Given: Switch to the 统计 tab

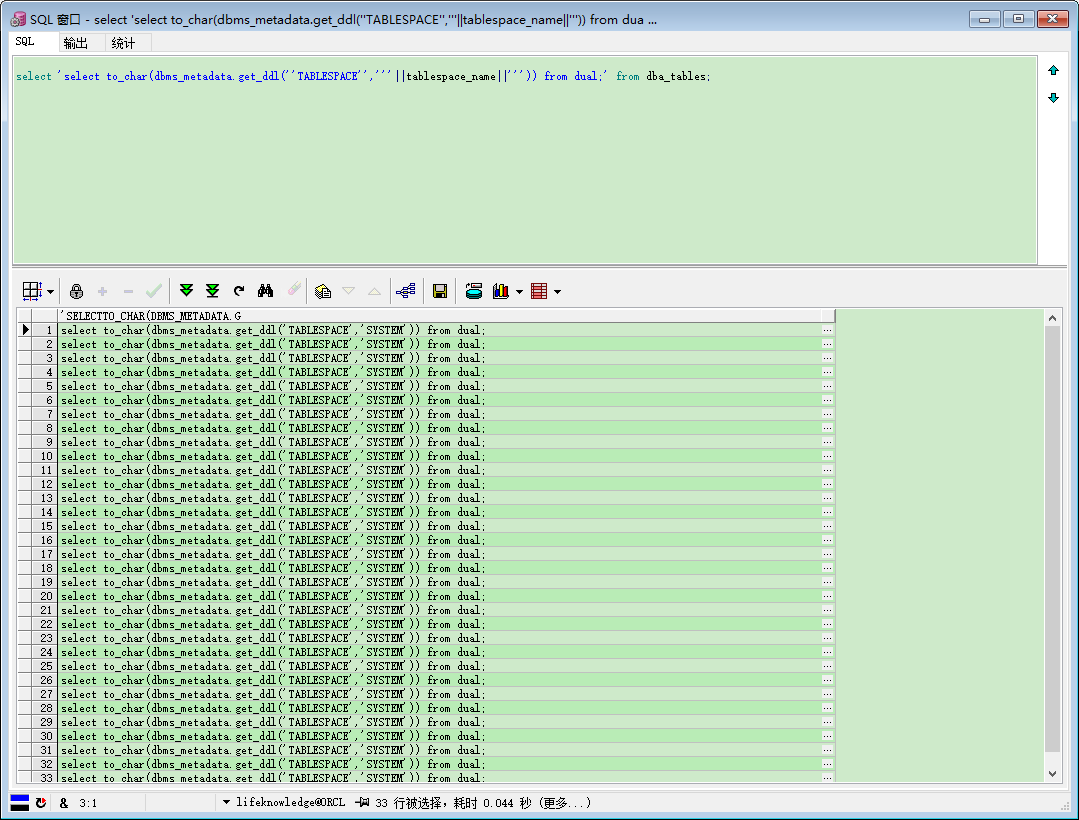Looking at the screenshot, I should [x=123, y=42].
